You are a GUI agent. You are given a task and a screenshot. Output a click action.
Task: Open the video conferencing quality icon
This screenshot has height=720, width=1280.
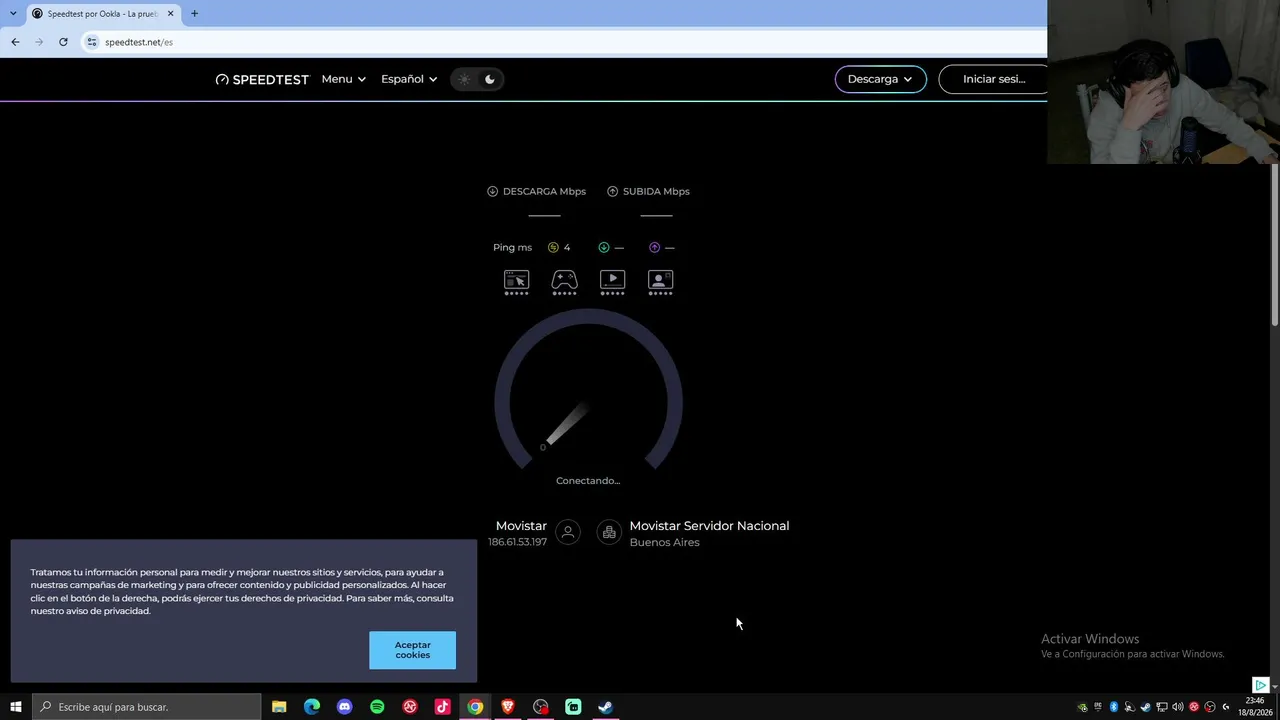pyautogui.click(x=660, y=281)
